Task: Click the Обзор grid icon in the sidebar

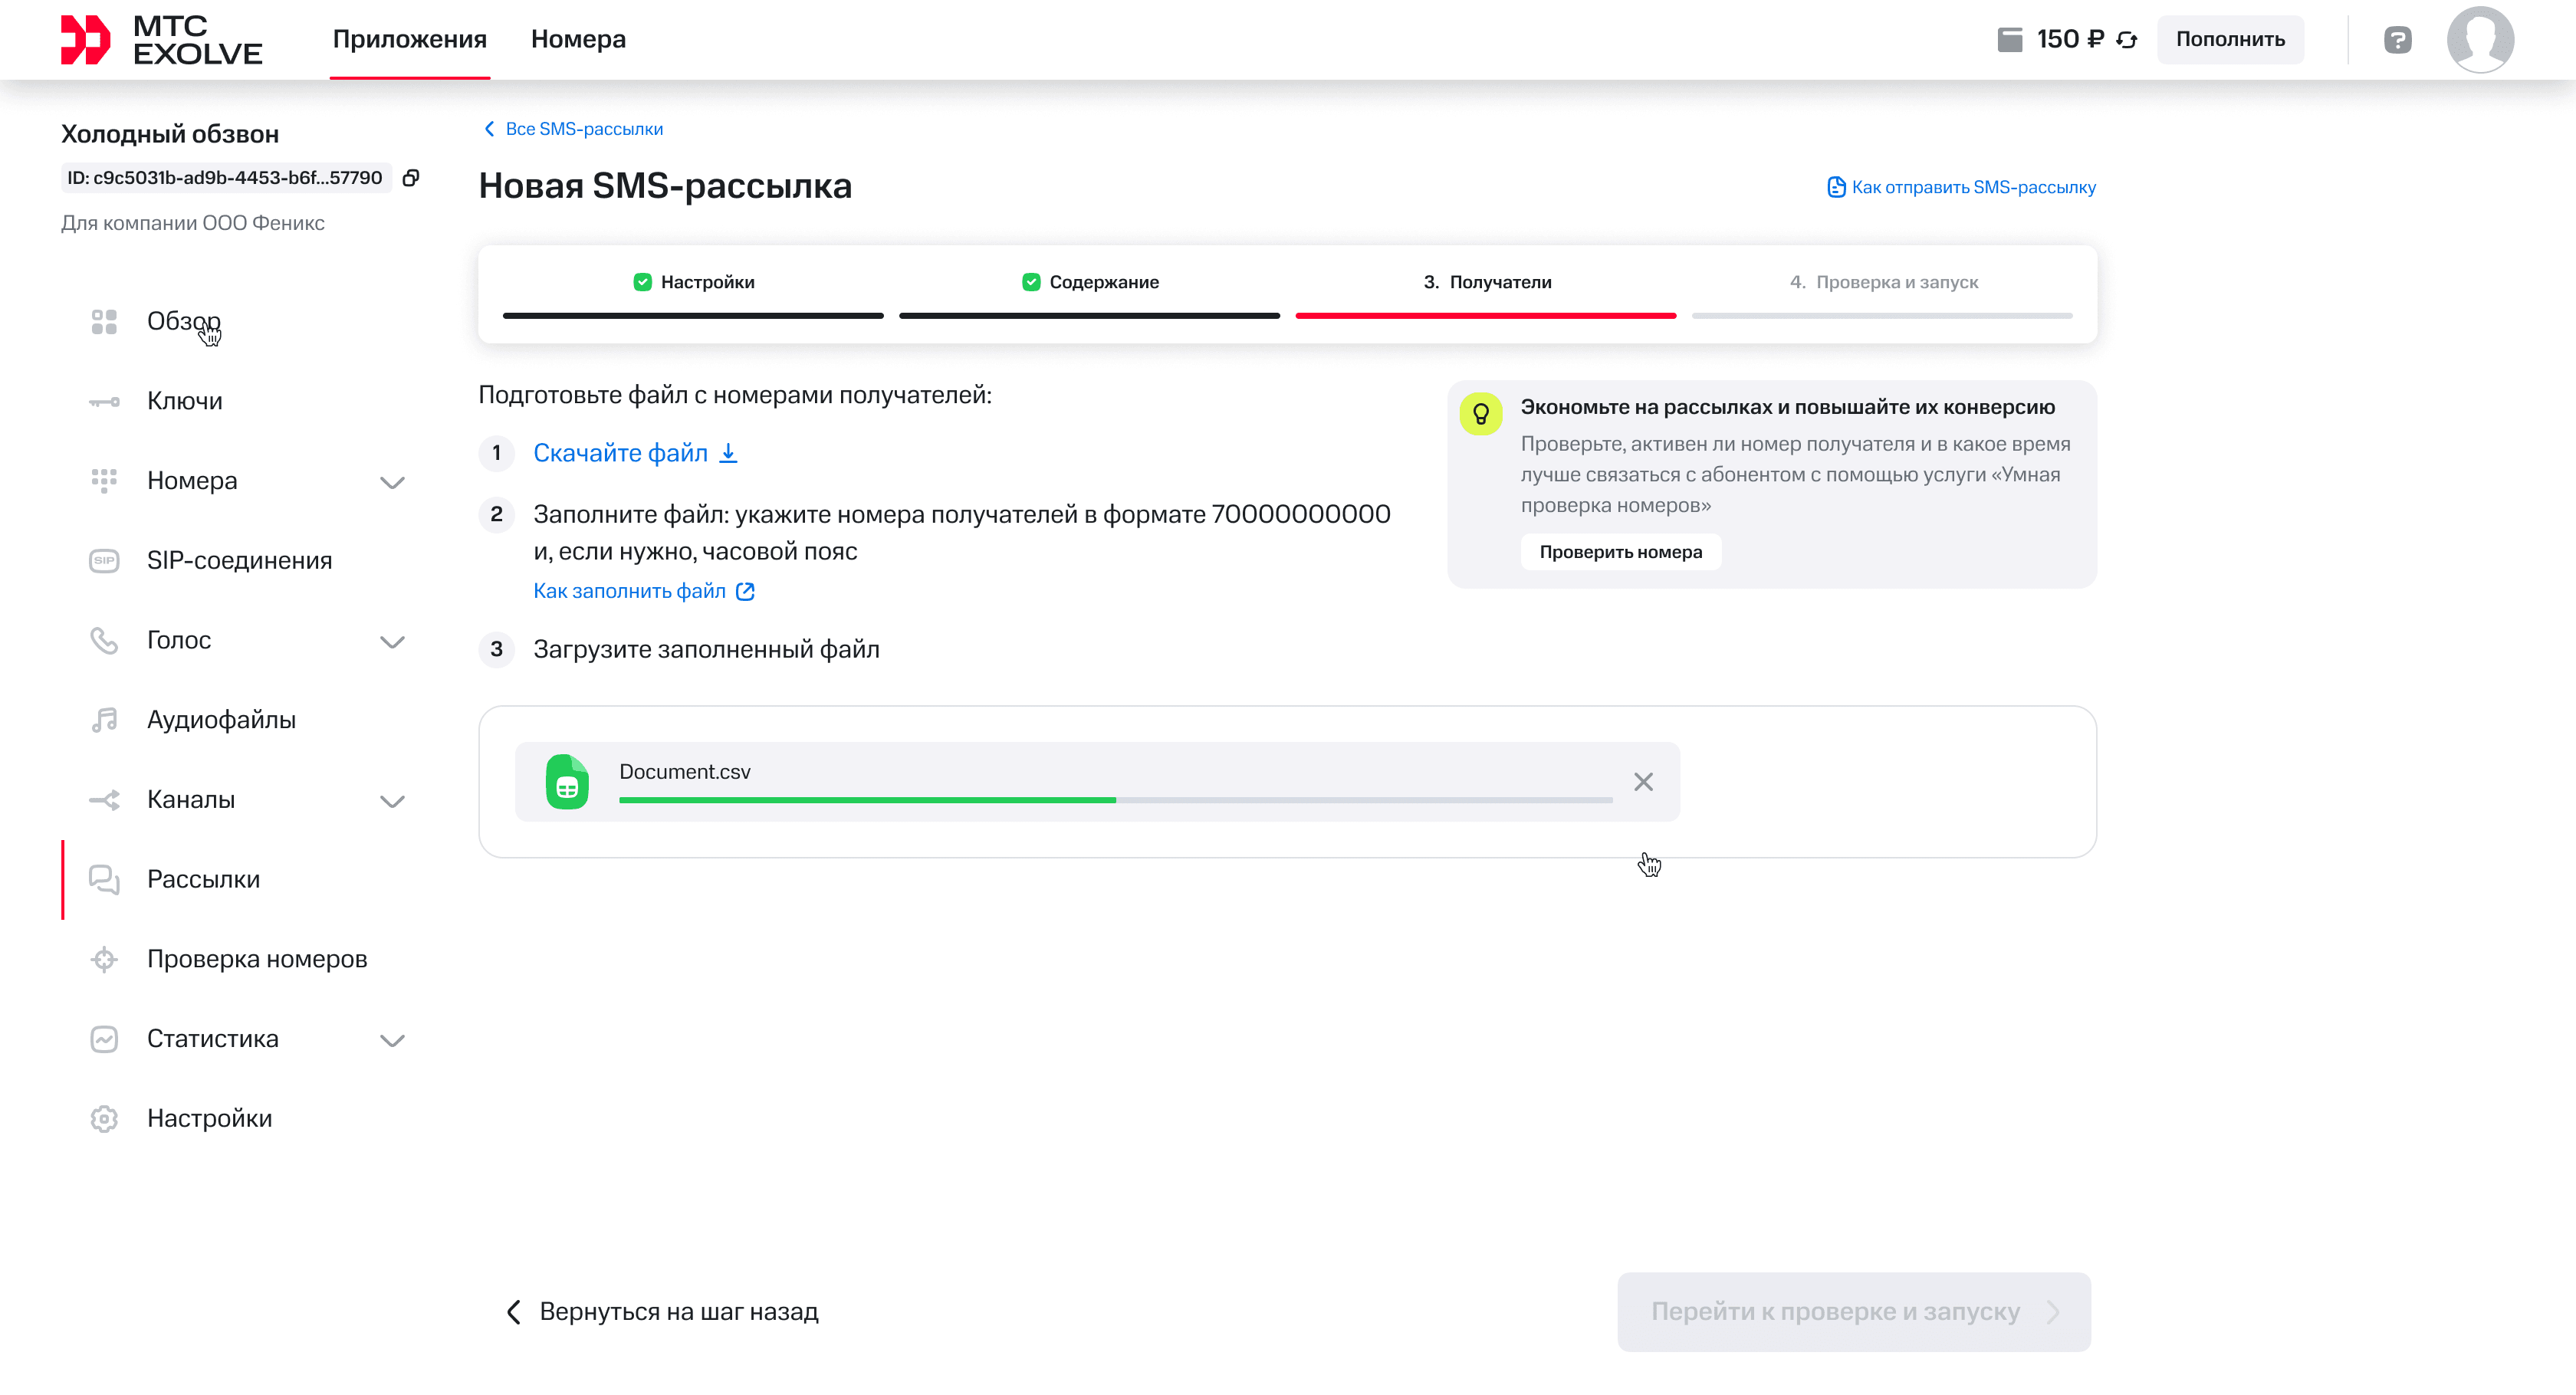Action: (x=104, y=321)
